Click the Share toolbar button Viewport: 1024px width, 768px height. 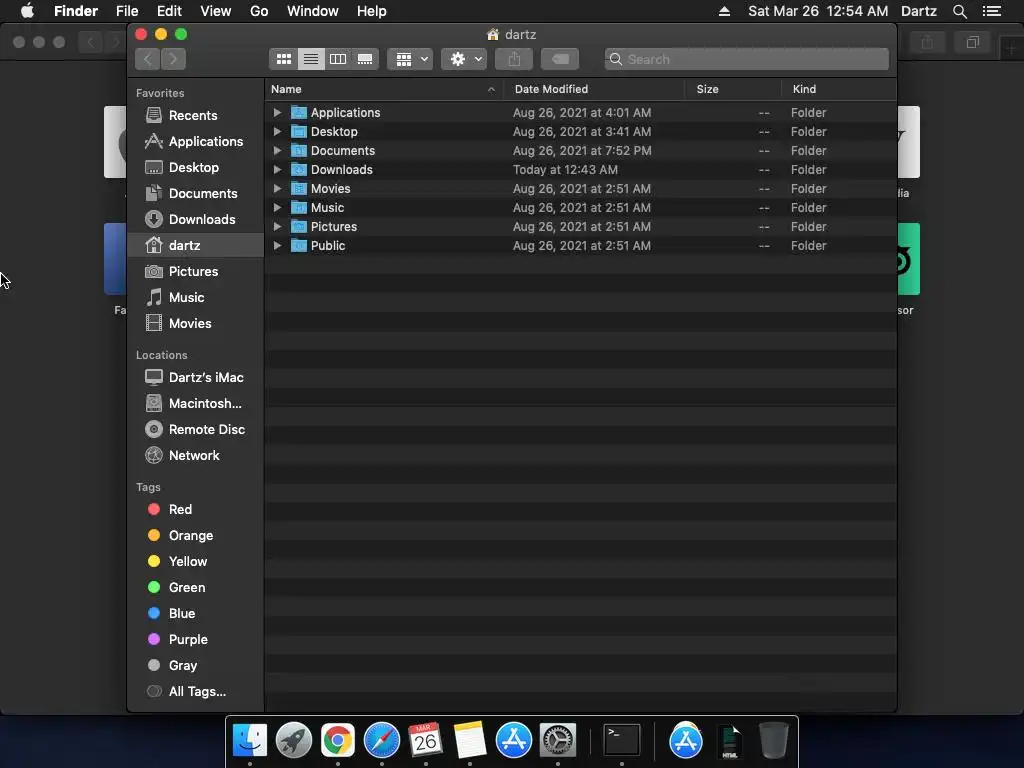(514, 59)
